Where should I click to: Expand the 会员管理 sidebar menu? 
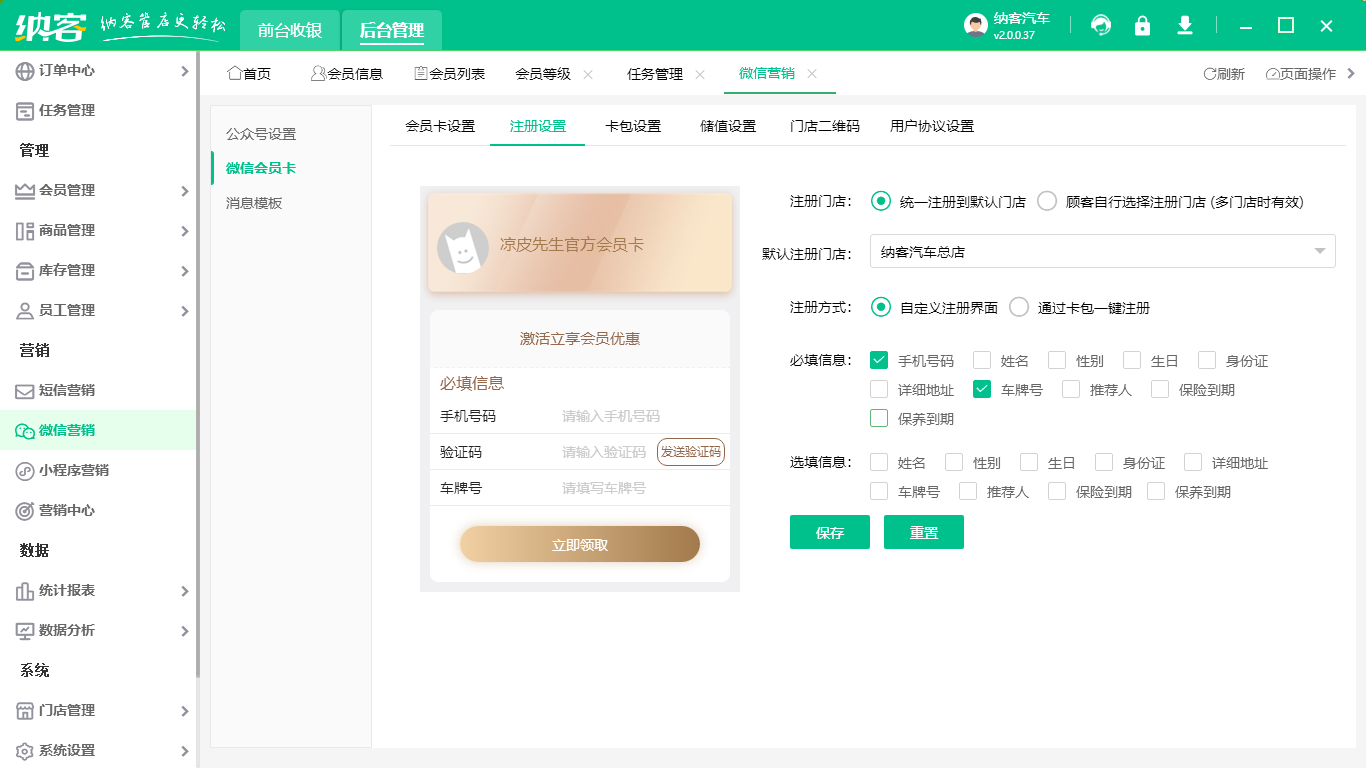coord(60,190)
